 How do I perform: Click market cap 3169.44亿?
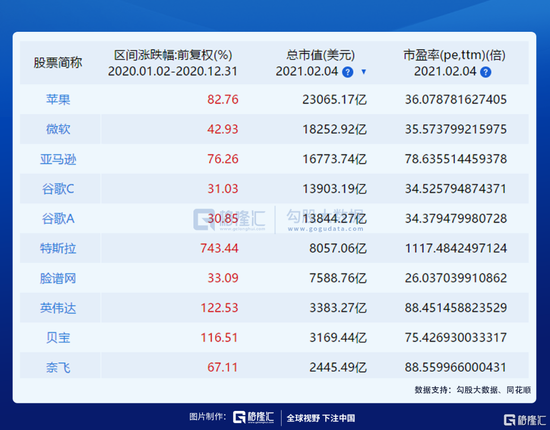click(x=338, y=338)
